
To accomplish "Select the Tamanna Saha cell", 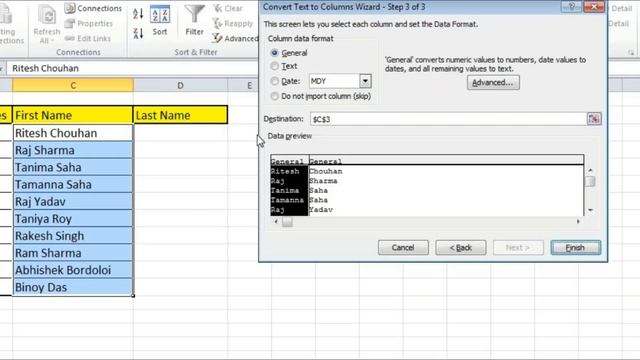I will click(x=73, y=184).
